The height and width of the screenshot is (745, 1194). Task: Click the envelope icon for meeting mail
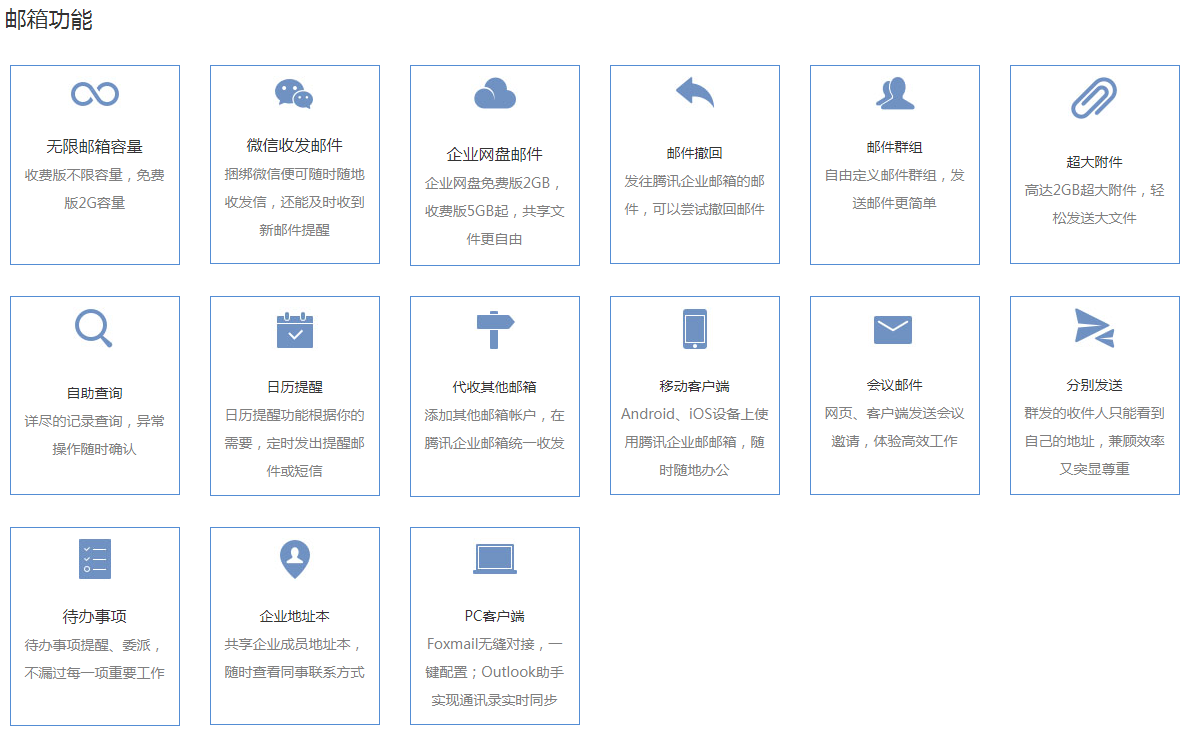(x=894, y=329)
